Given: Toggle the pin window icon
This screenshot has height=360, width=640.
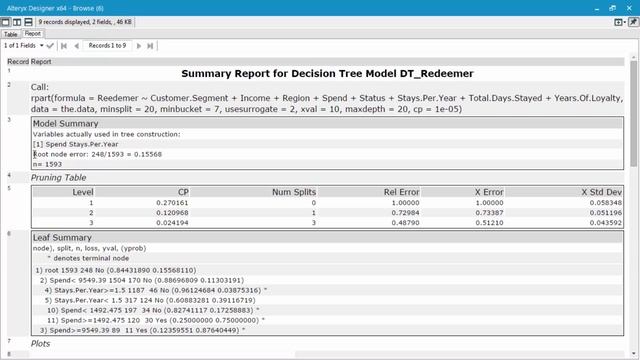Looking at the screenshot, I should 633,22.
